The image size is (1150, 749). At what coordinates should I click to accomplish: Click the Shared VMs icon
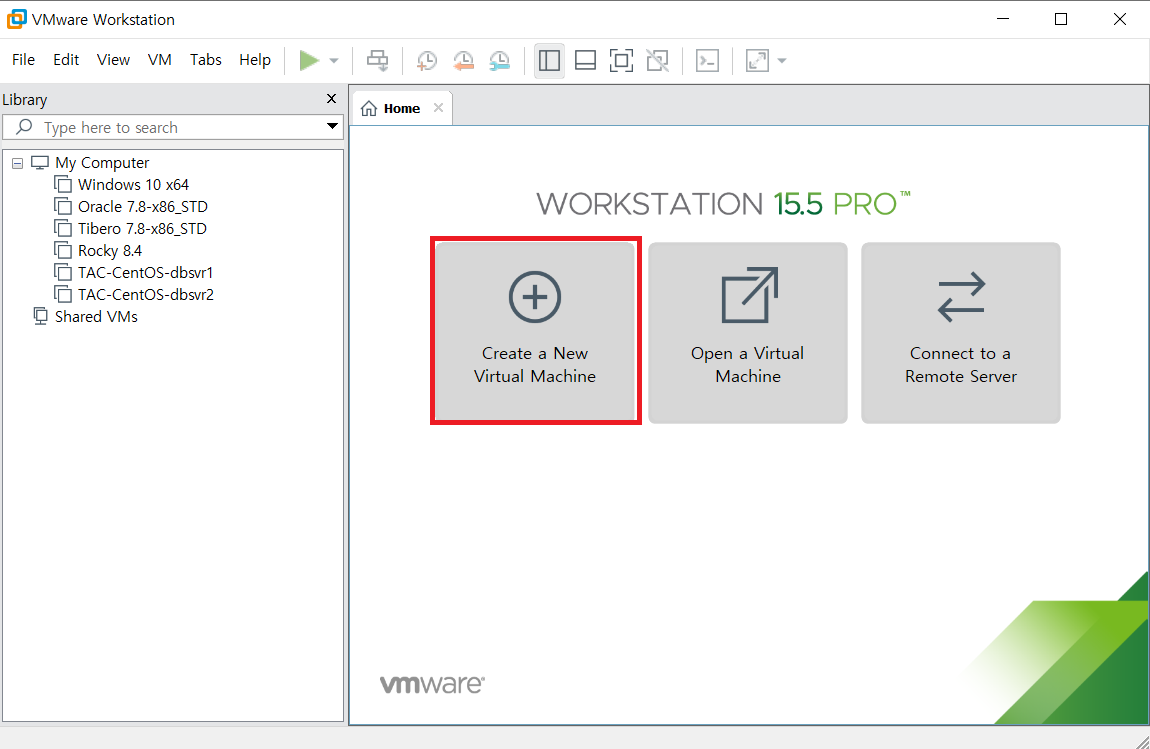[40, 316]
